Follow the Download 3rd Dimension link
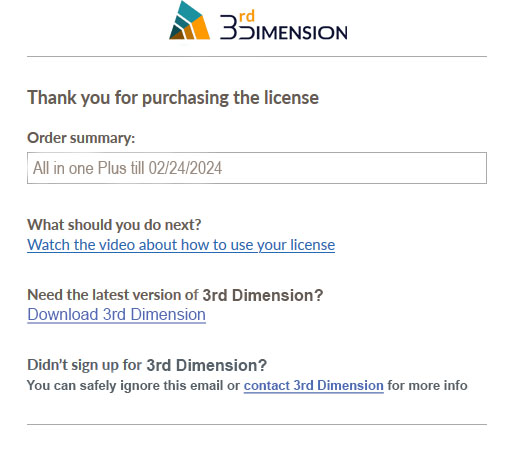516x449 pixels. point(116,315)
